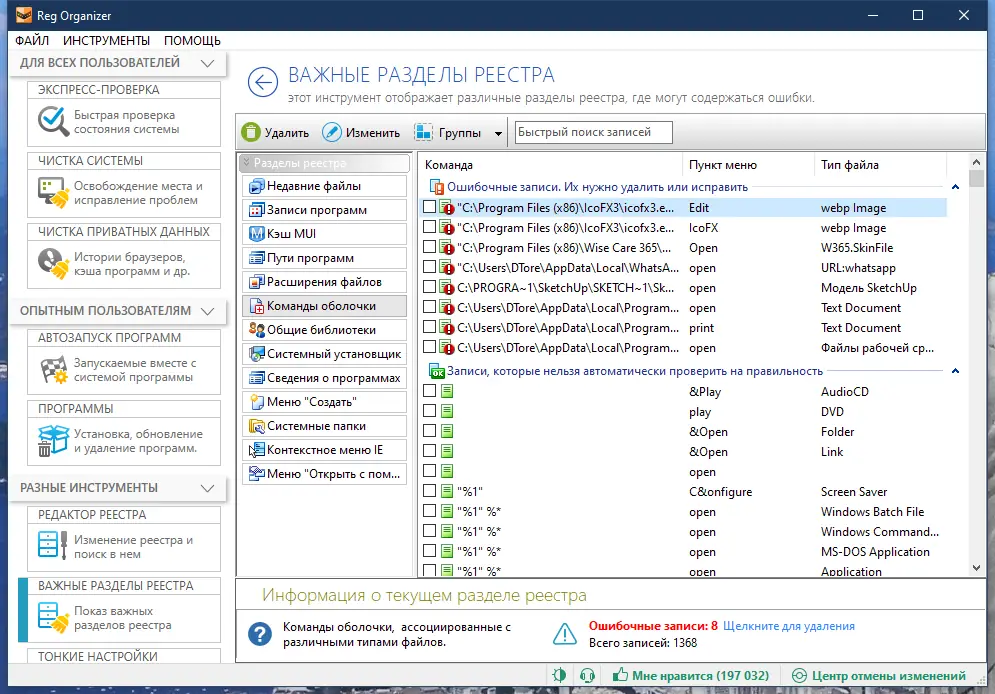Image resolution: width=995 pixels, height=694 pixels.
Task: Check the Edit webp Image entry checkbox
Action: pyautogui.click(x=430, y=207)
